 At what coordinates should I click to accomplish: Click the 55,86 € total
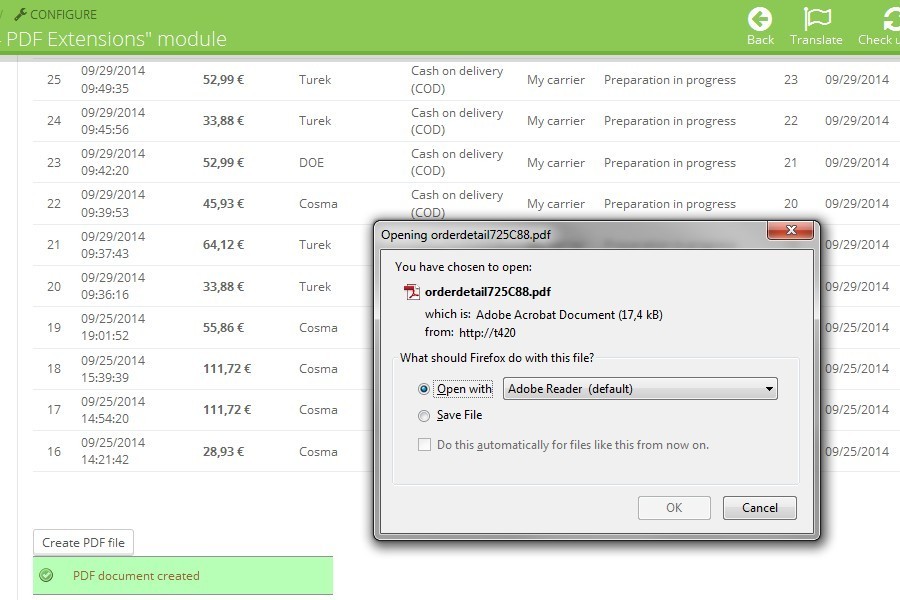tap(223, 327)
